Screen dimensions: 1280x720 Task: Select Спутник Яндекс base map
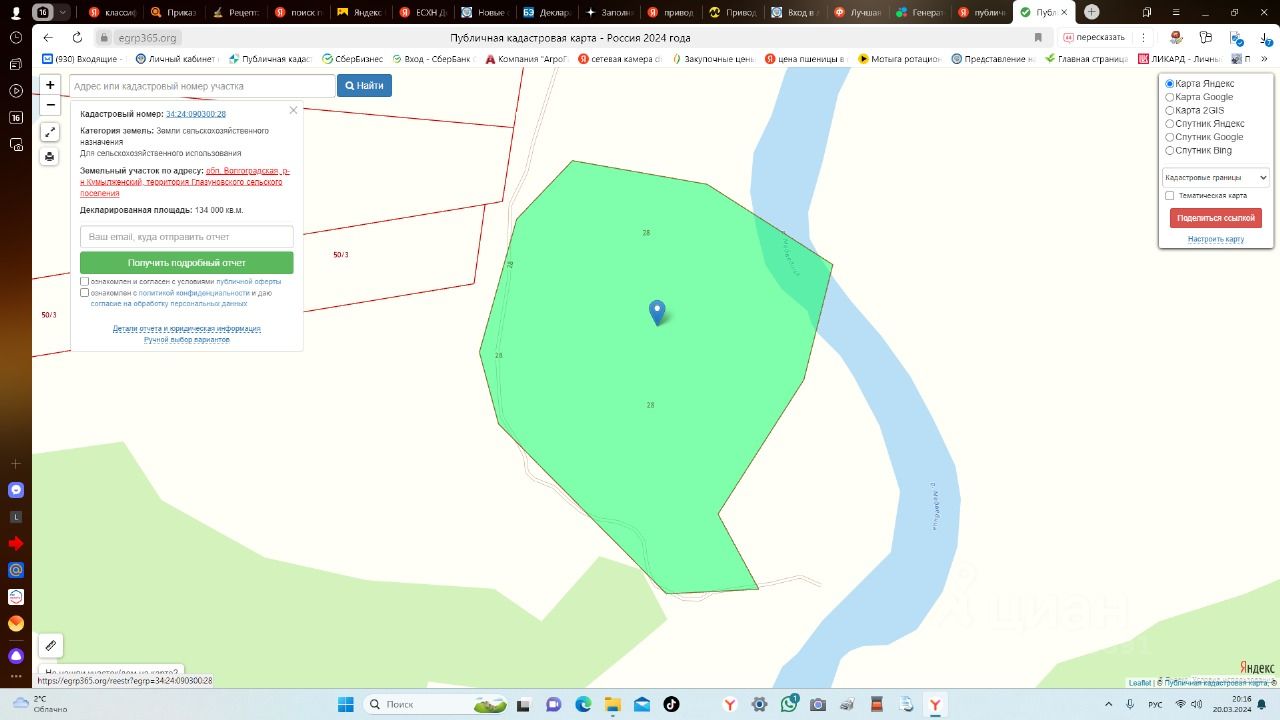click(x=1170, y=124)
